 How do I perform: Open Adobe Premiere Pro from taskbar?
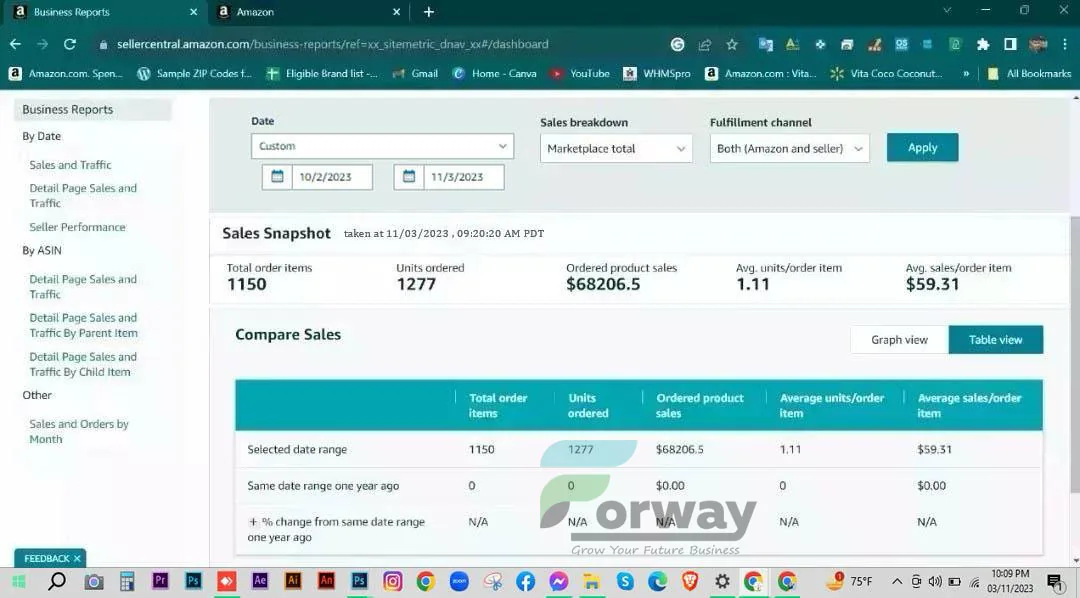tap(160, 581)
